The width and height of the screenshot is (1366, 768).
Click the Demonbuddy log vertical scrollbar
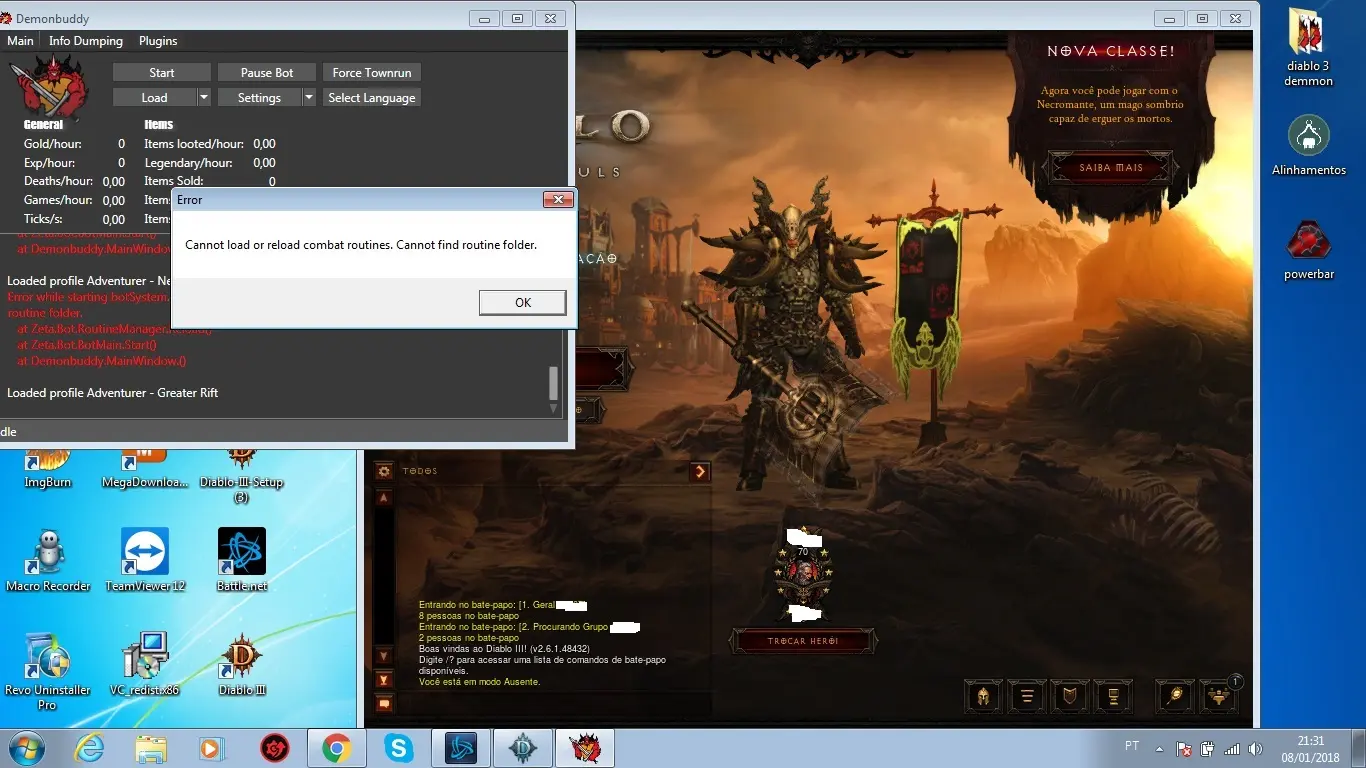tap(553, 383)
